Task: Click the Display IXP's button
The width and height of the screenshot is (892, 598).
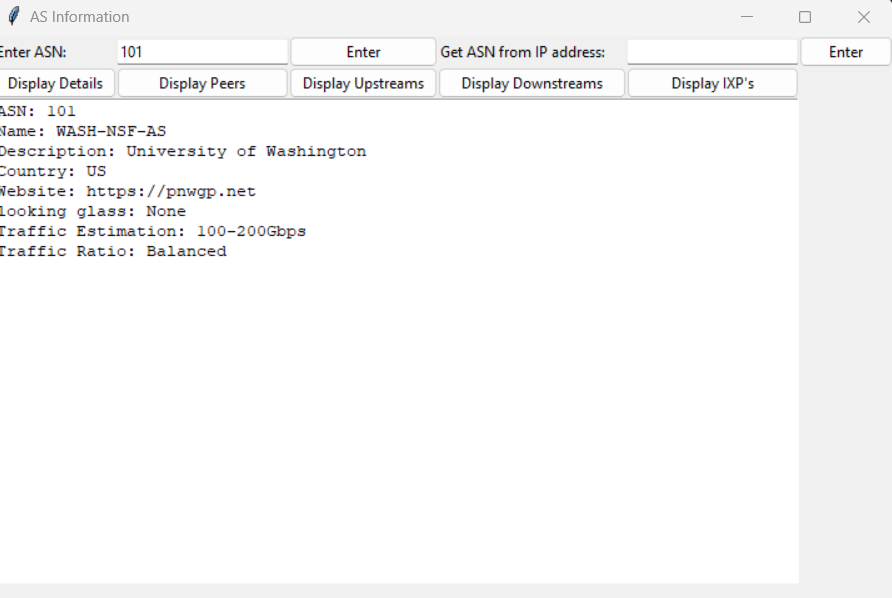Action: 712,83
